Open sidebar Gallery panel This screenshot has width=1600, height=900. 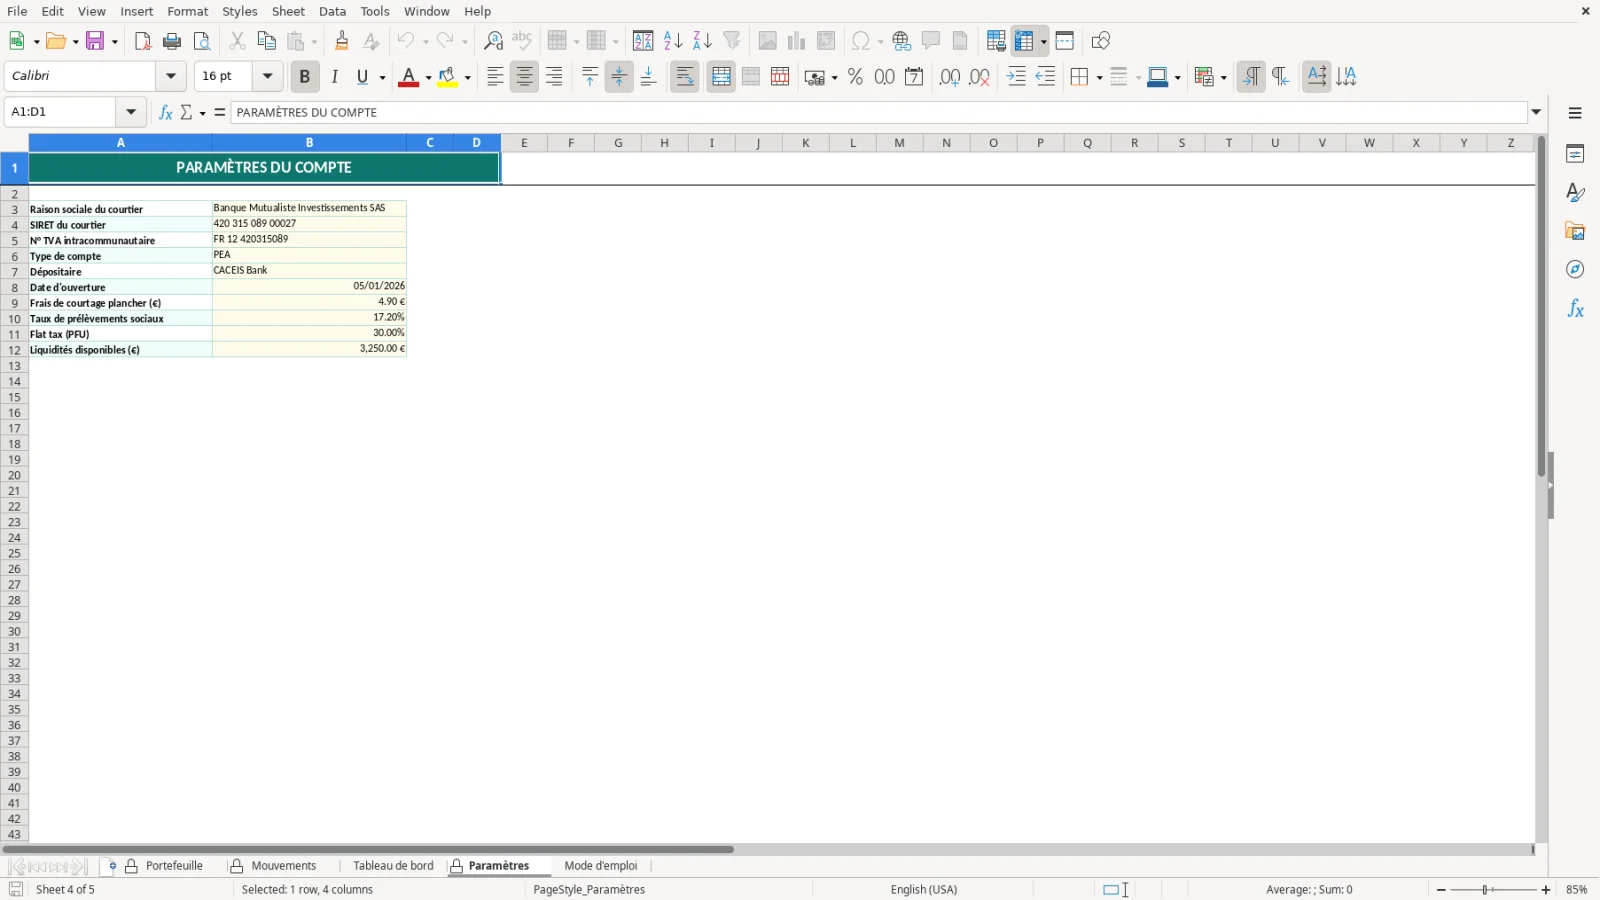point(1575,232)
